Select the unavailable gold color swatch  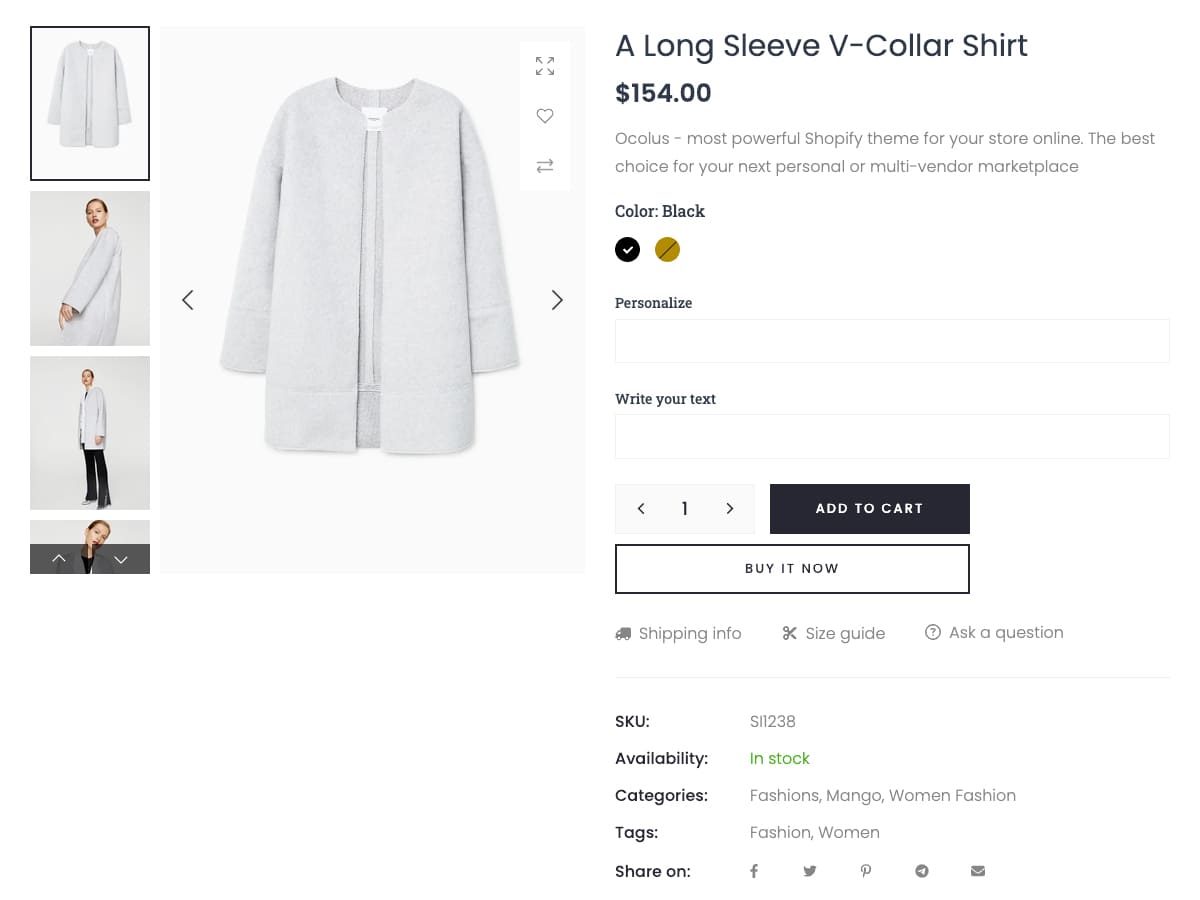[x=667, y=250]
